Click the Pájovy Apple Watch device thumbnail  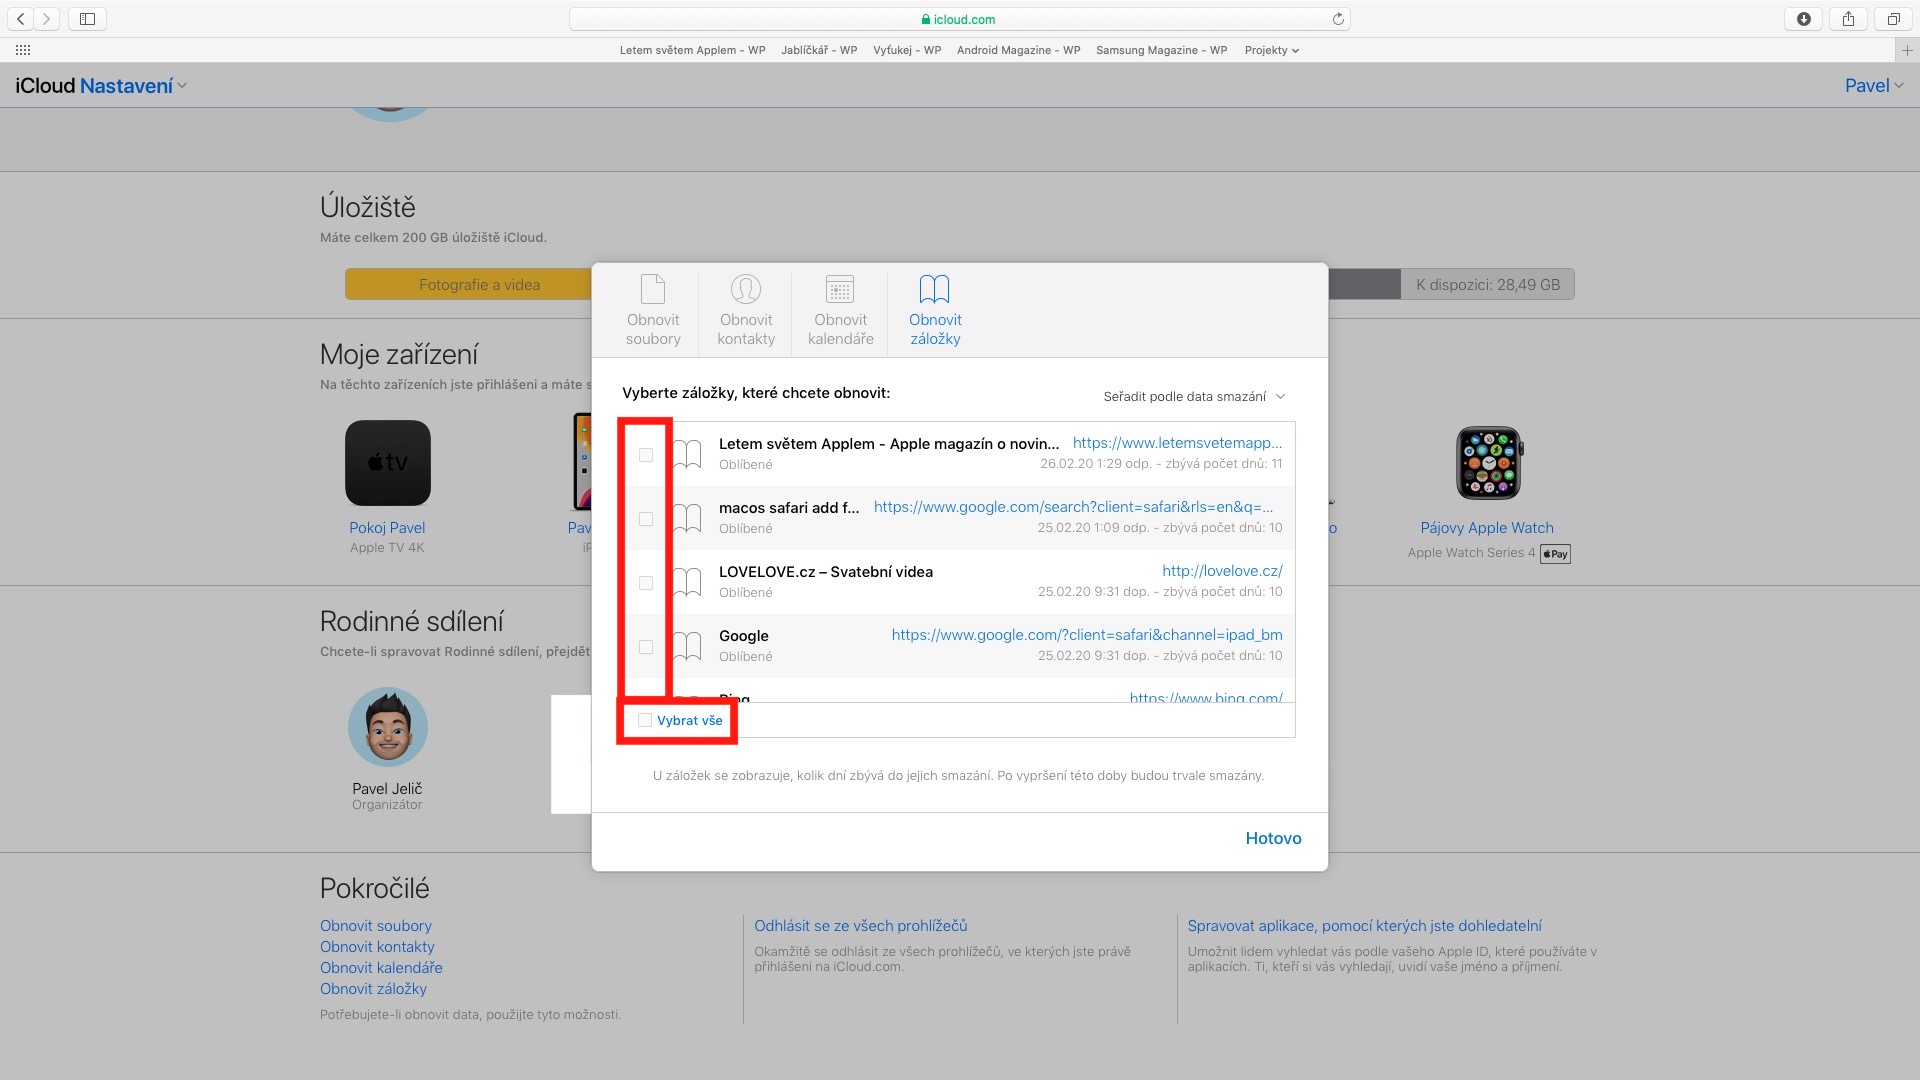coord(1487,463)
